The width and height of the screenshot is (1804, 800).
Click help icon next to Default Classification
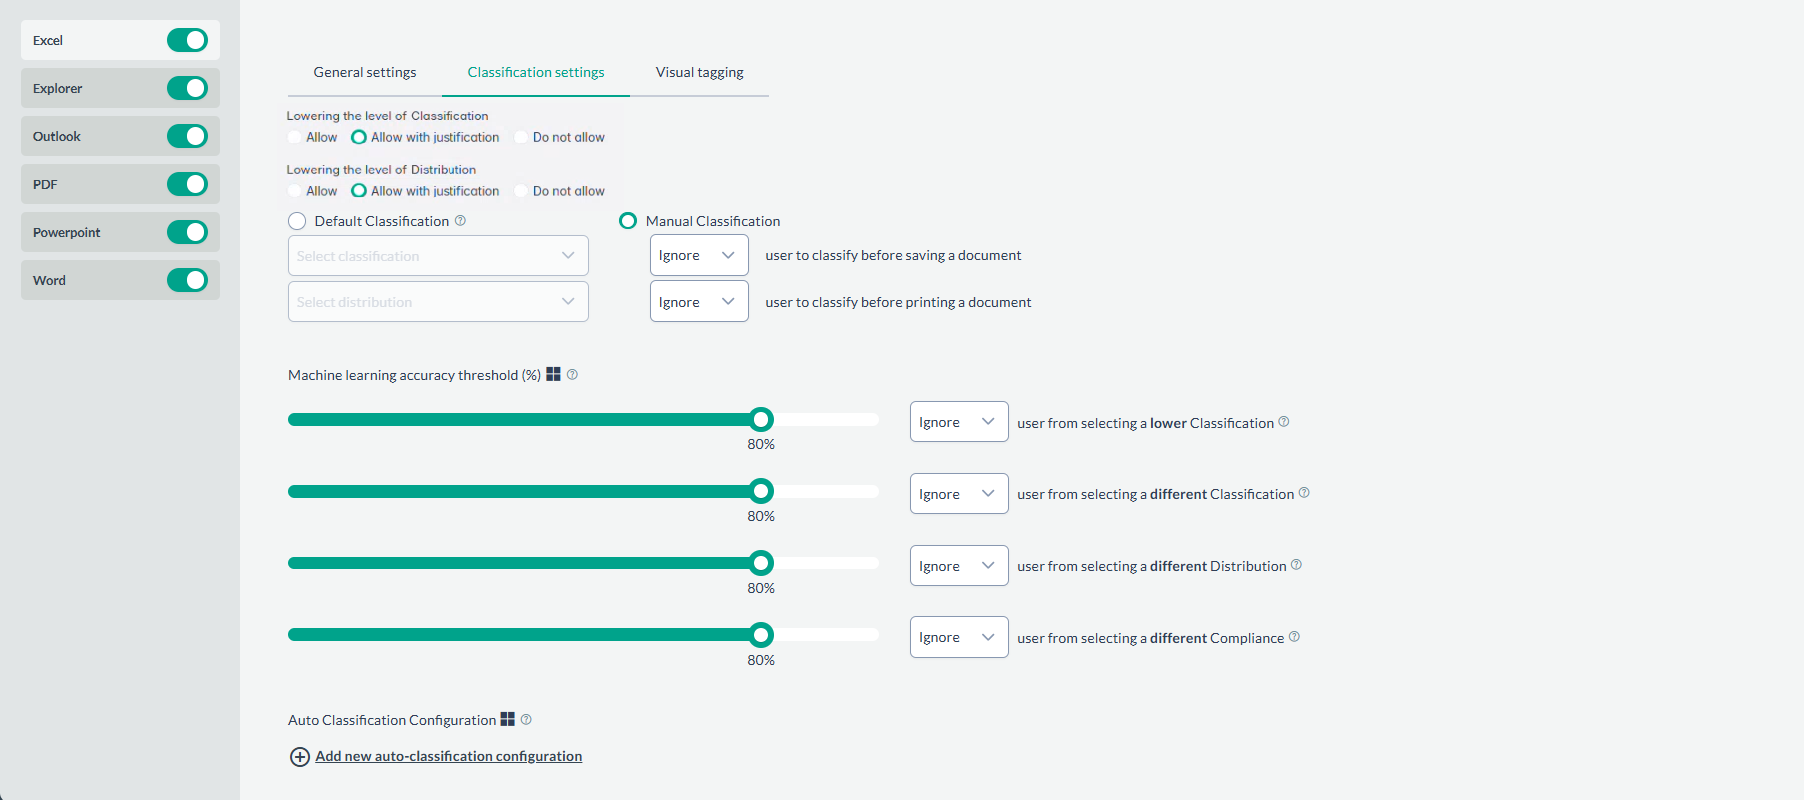[460, 221]
